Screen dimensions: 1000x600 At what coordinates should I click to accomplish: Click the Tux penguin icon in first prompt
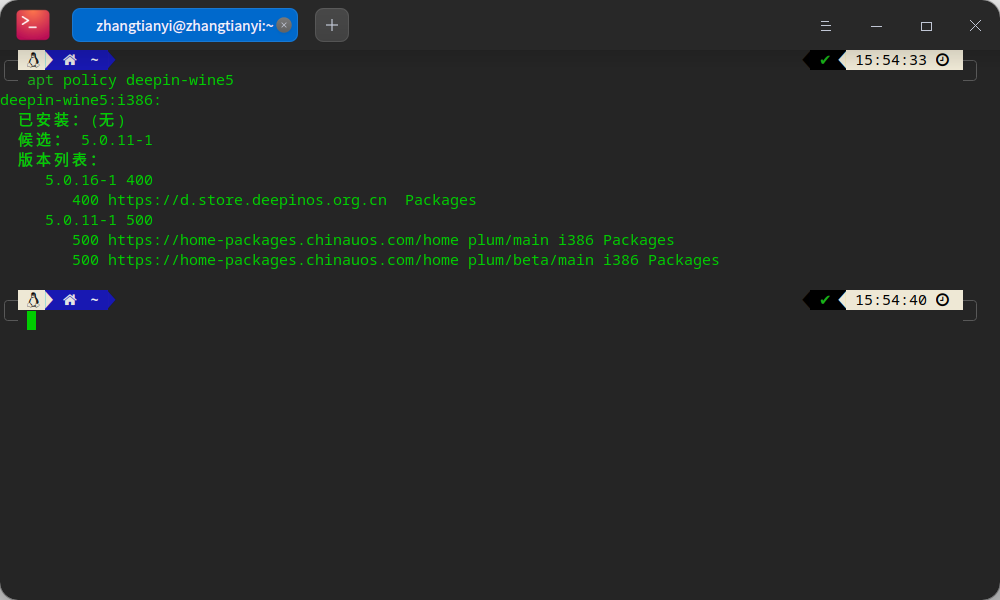click(33, 60)
